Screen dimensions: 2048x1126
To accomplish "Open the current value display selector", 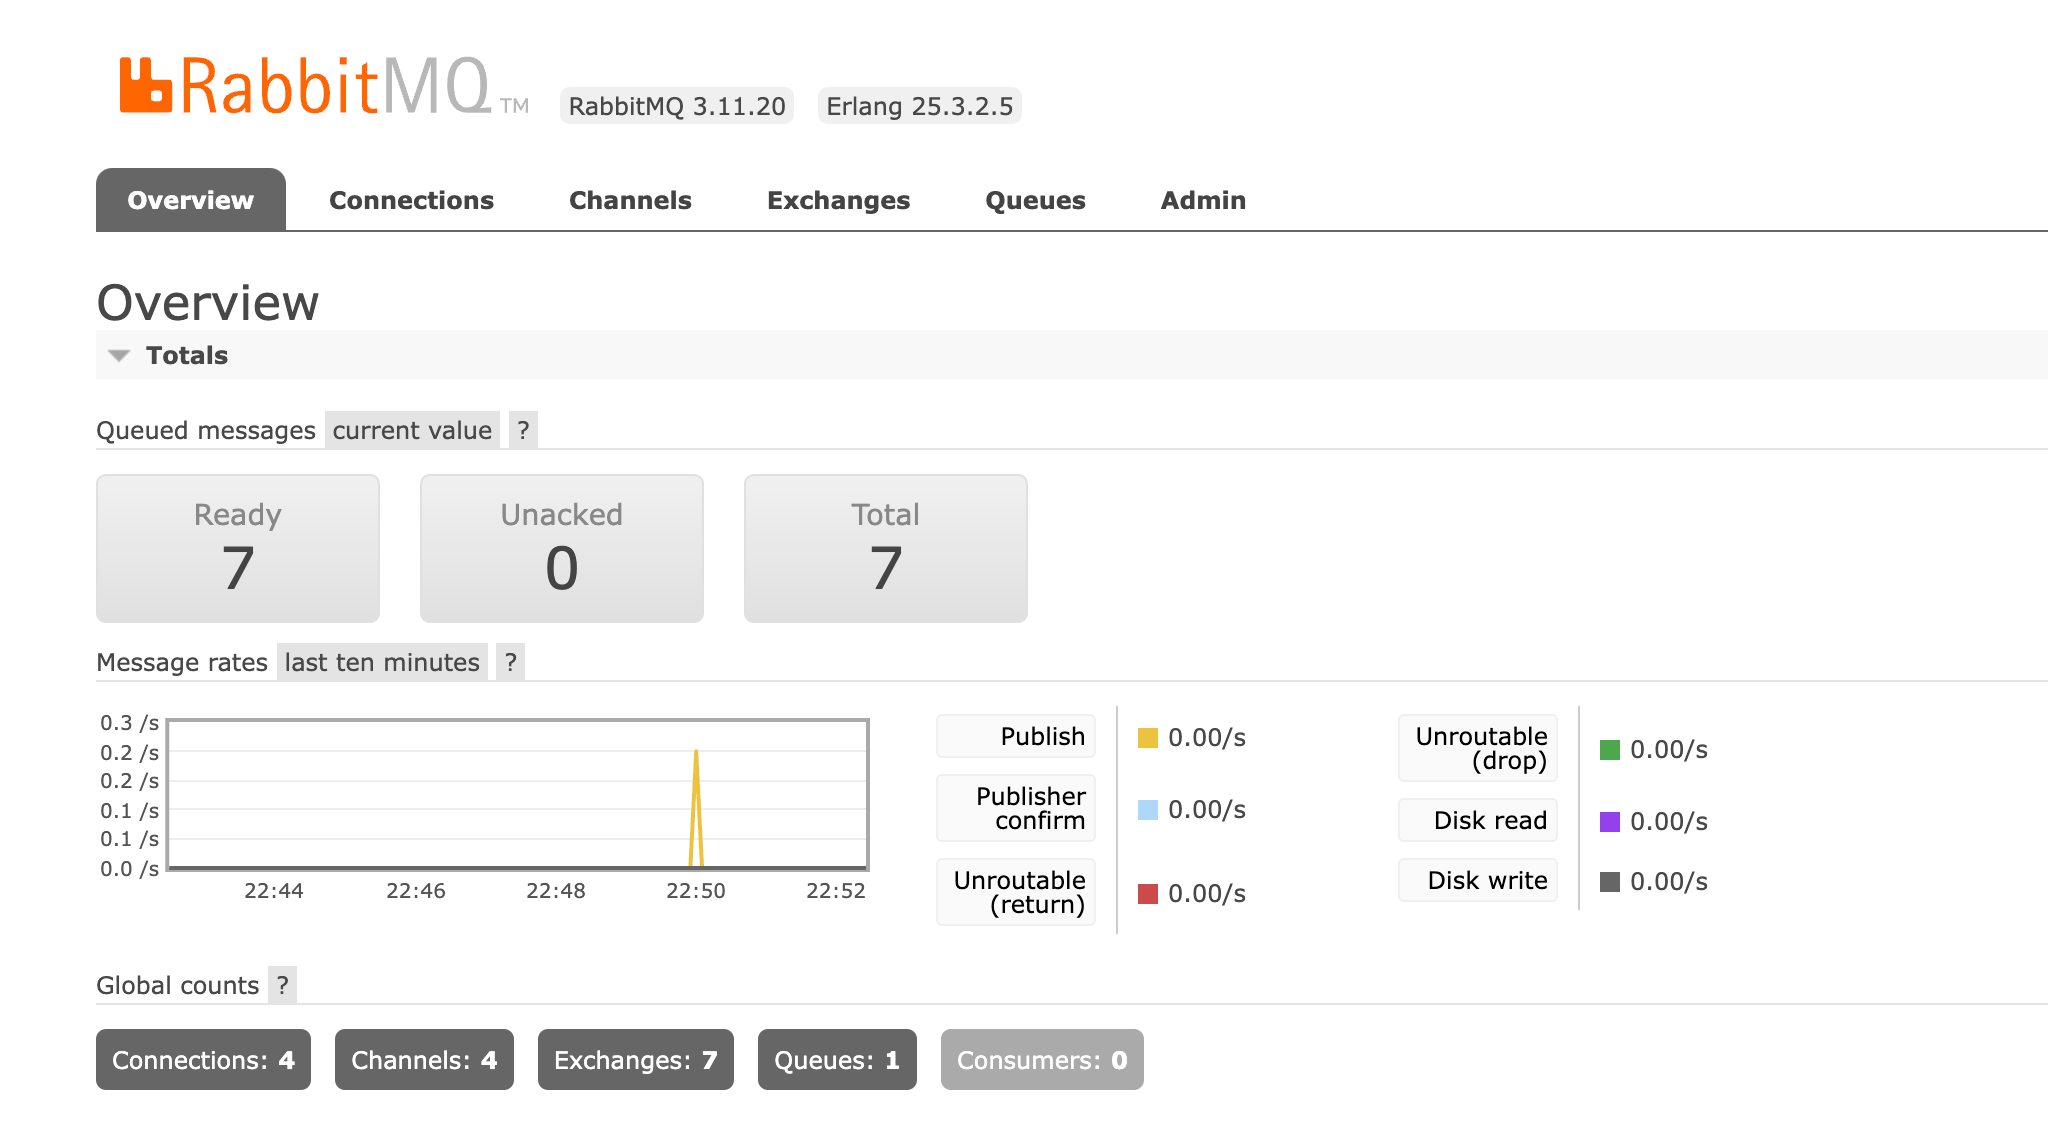I will click(411, 429).
